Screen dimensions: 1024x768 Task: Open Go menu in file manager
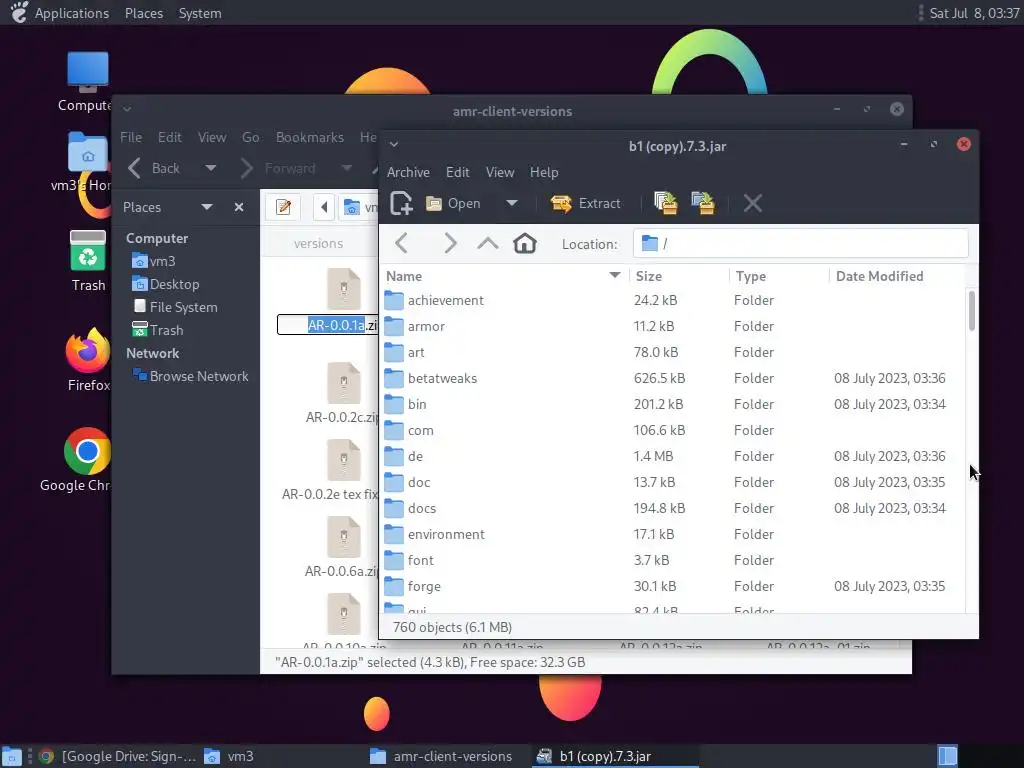250,137
